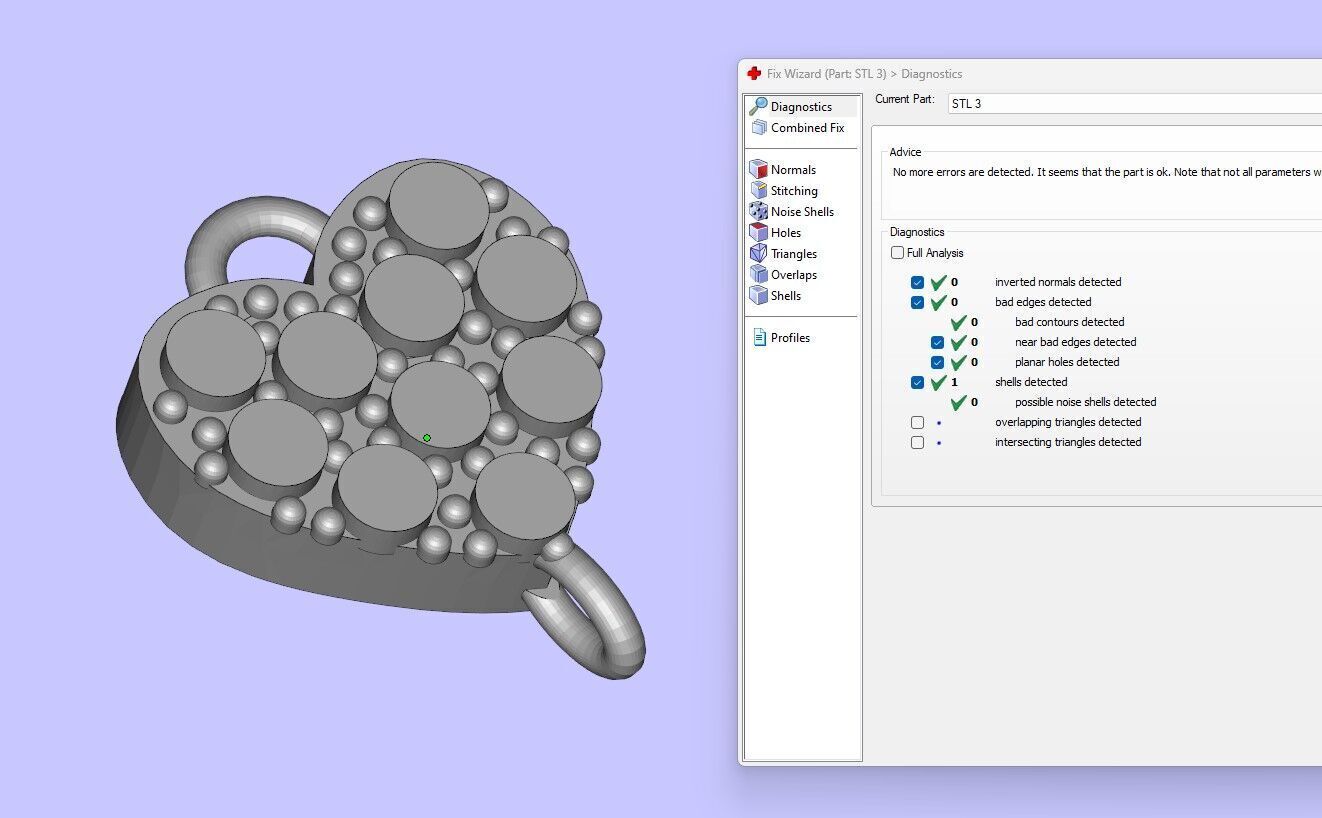Viewport: 1322px width, 818px height.
Task: Go to the Stitching page
Action: pos(794,190)
